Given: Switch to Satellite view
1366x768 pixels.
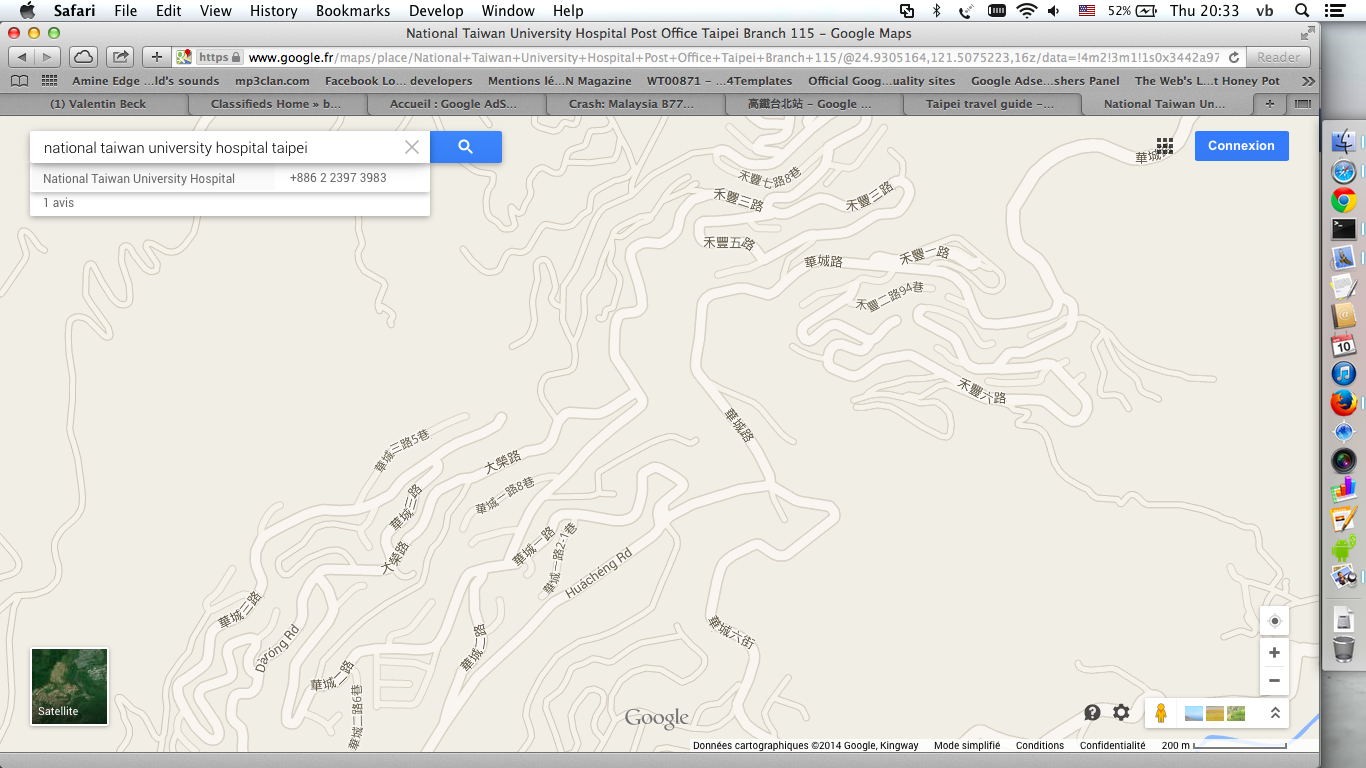Looking at the screenshot, I should 69,686.
